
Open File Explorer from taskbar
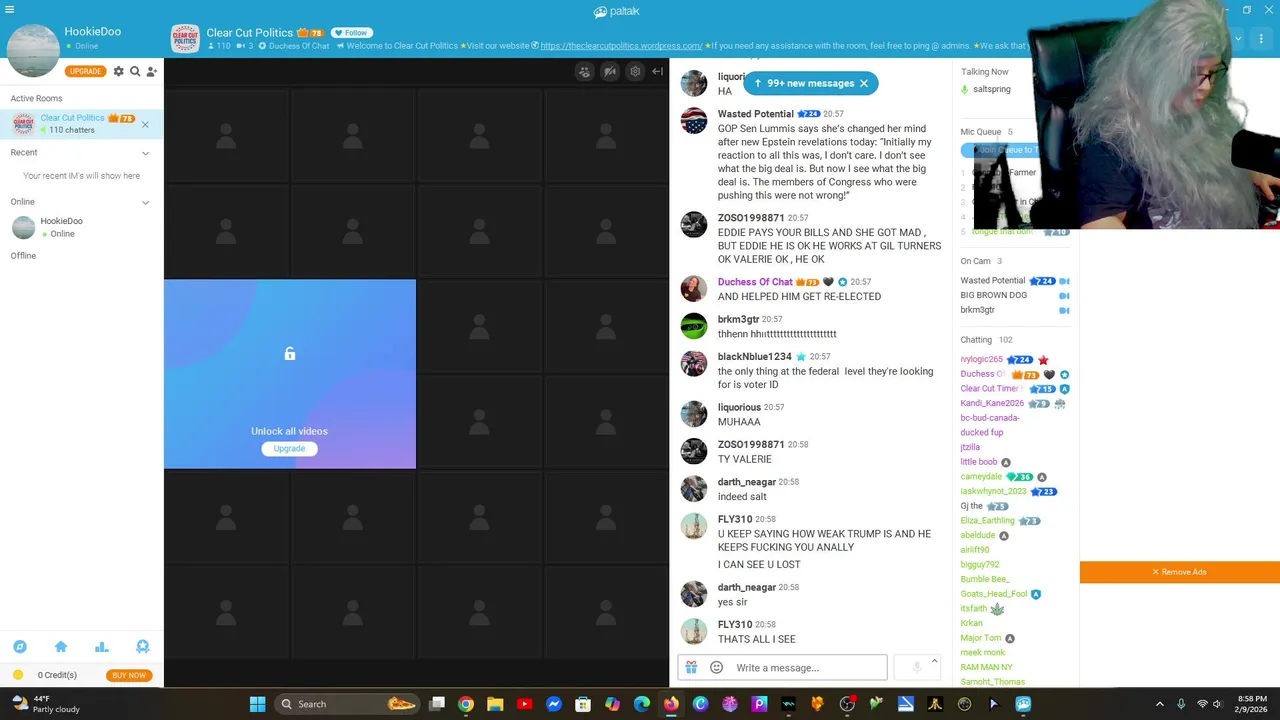coord(495,704)
